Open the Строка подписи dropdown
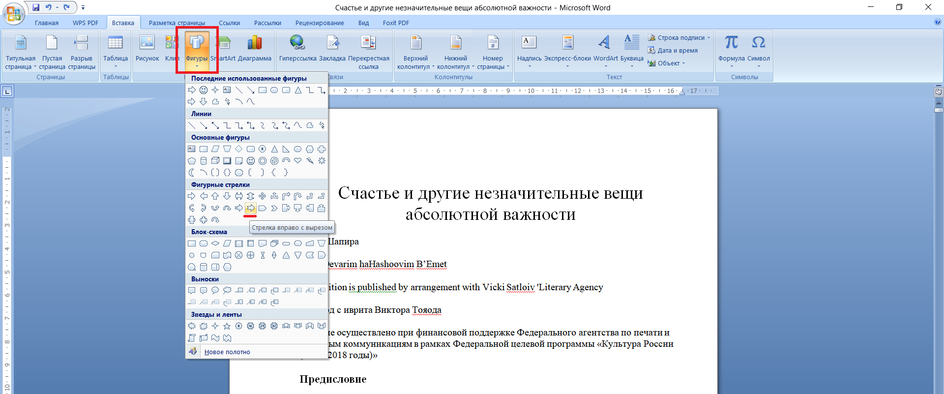Screen dimensions: 944x394 [x=679, y=37]
